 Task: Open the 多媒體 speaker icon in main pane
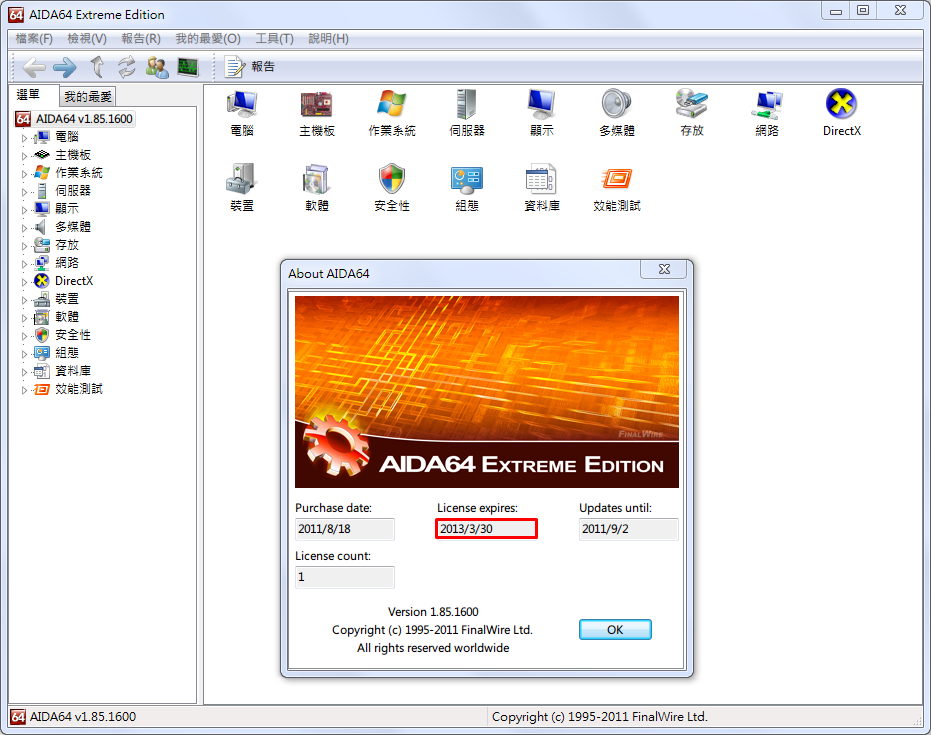click(x=617, y=113)
